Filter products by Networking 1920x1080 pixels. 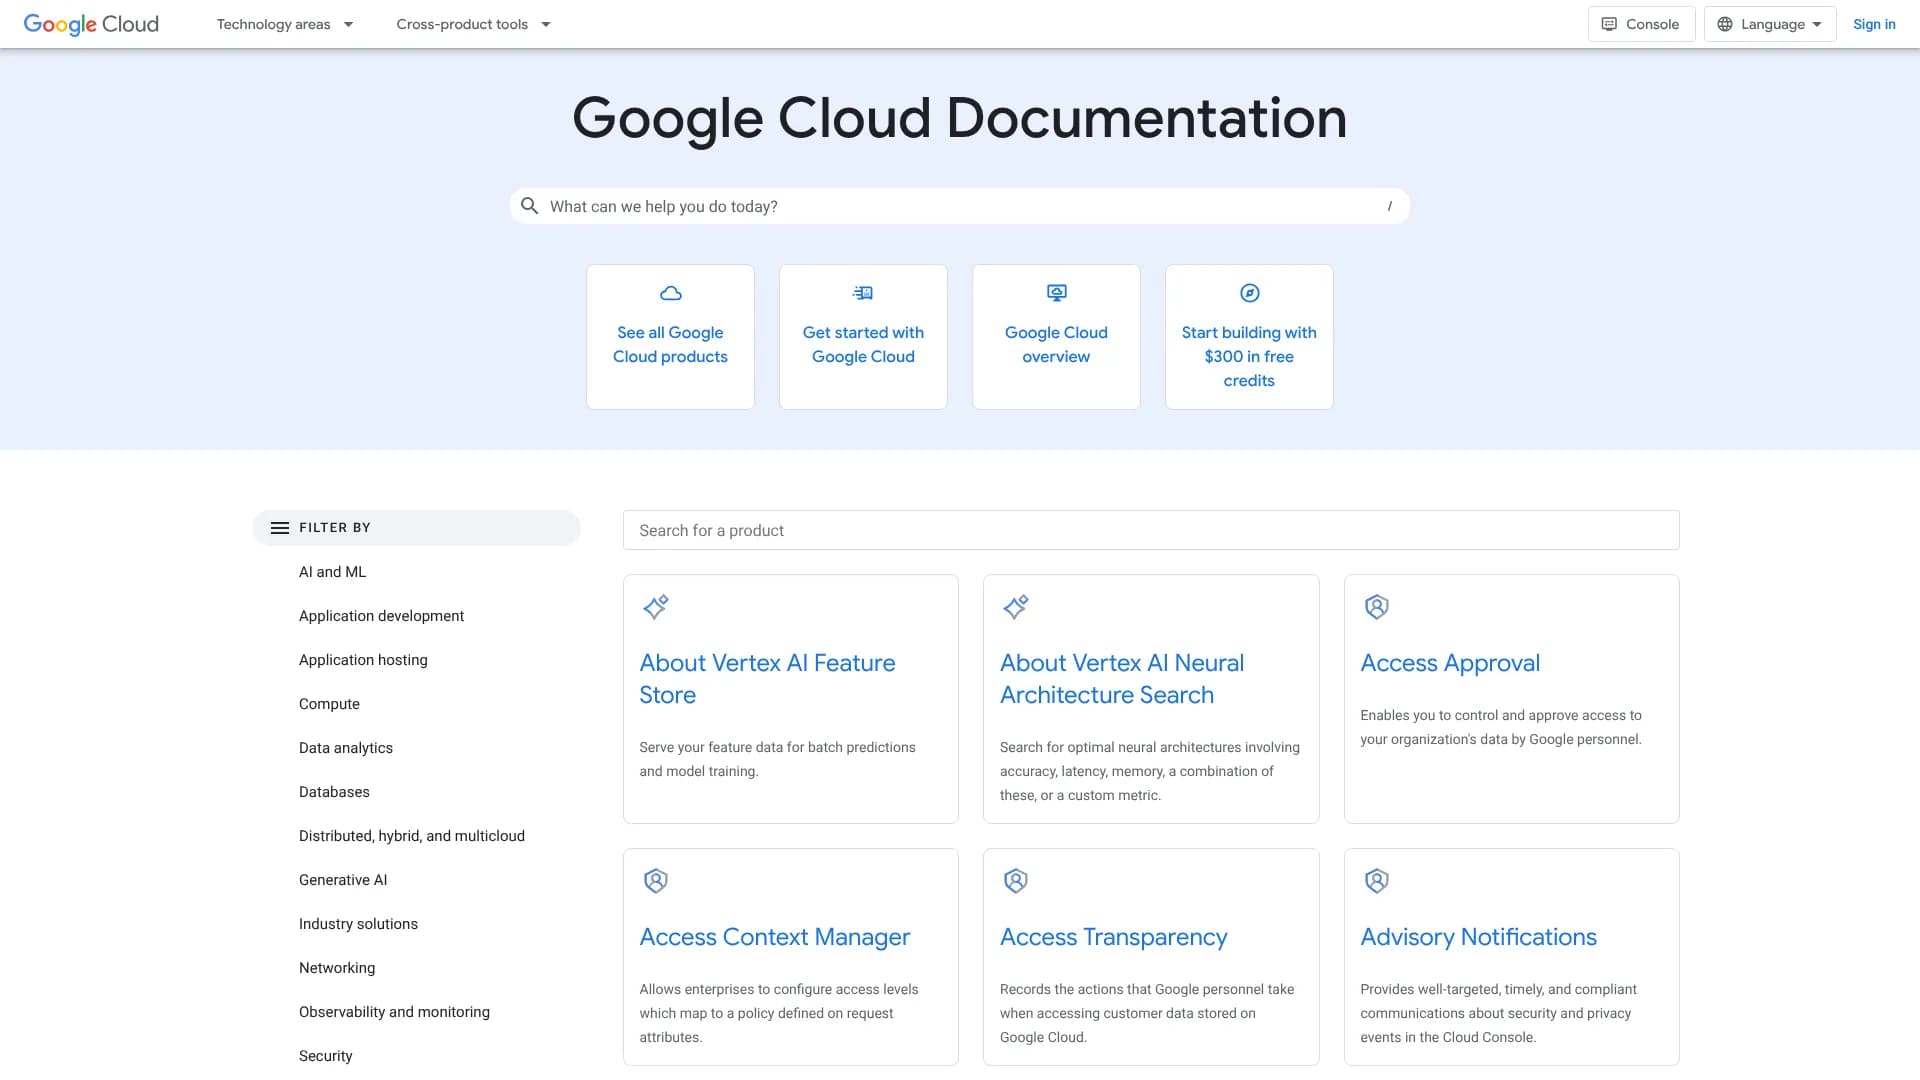tap(337, 968)
